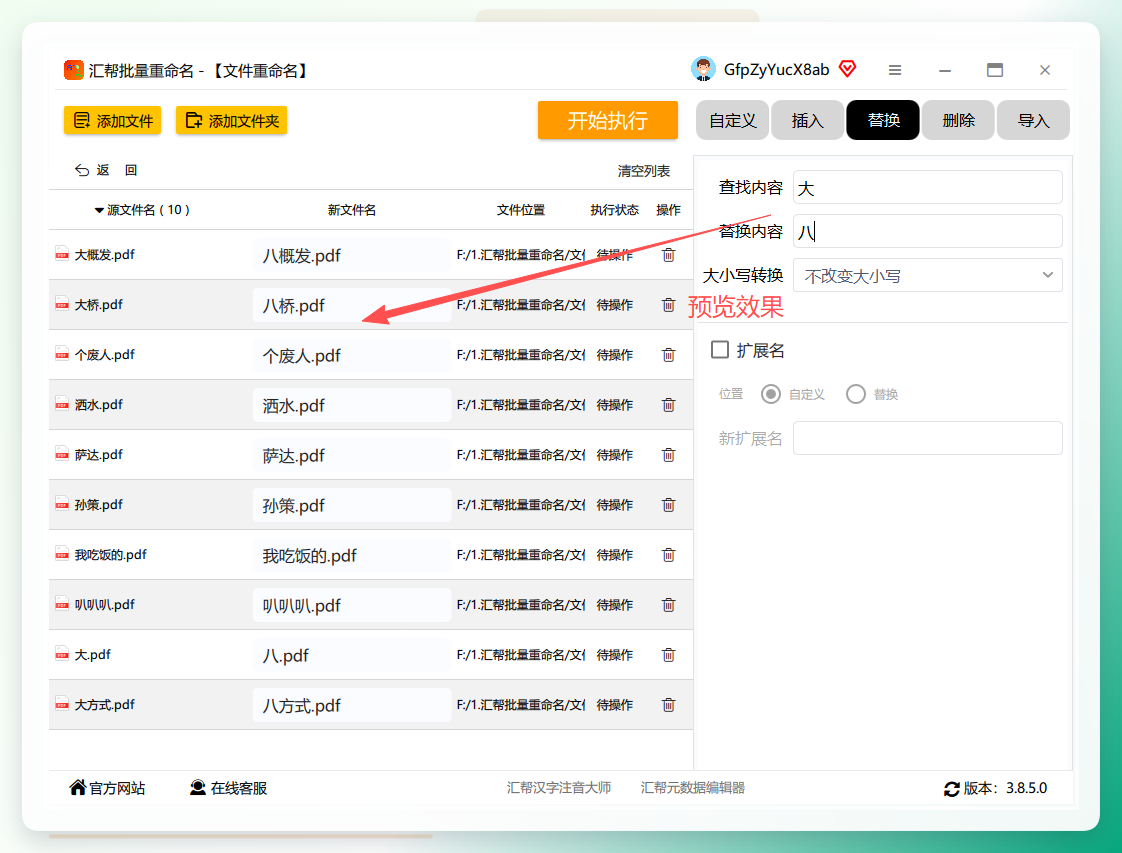Click the 返回 back button
This screenshot has height=853, width=1122.
[106, 170]
